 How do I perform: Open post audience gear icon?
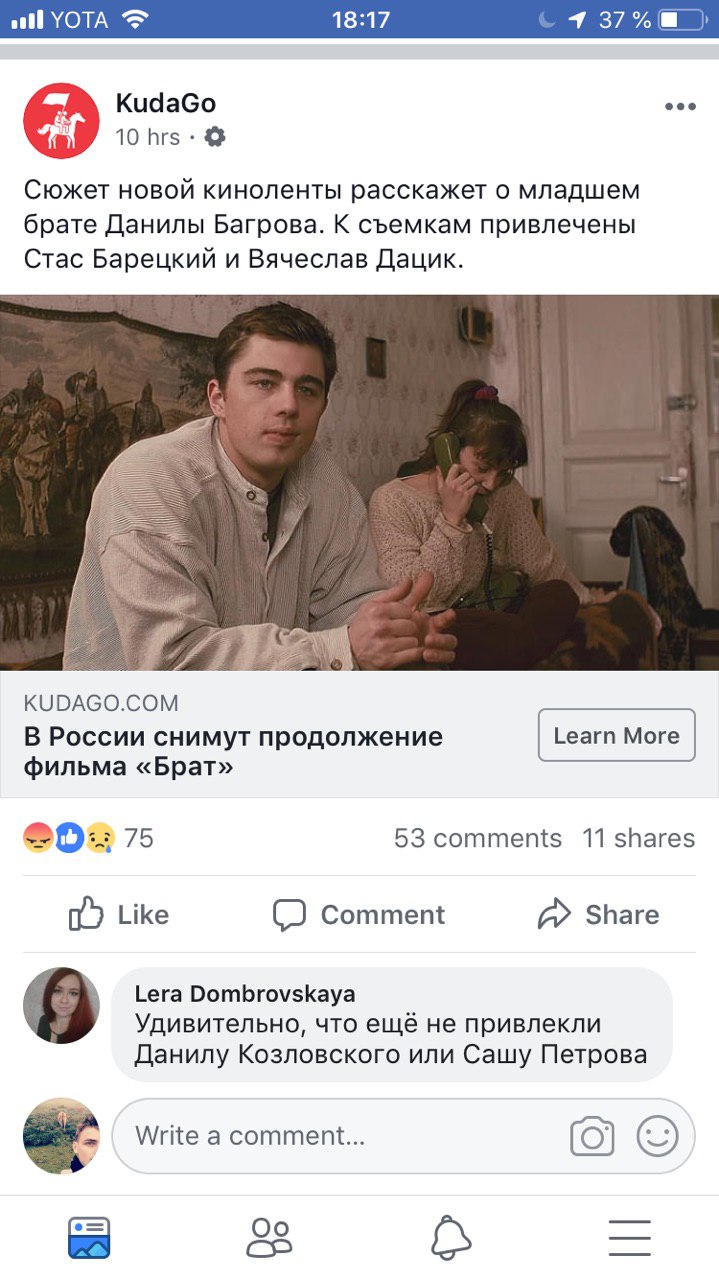click(215, 137)
